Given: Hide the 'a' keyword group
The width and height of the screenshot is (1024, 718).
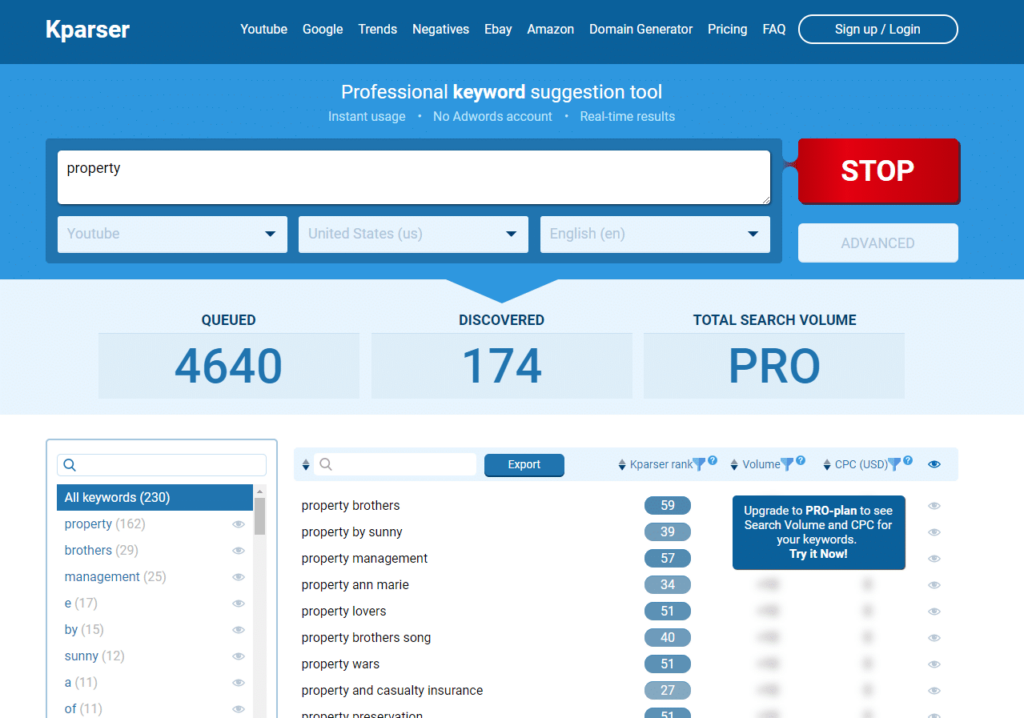Looking at the screenshot, I should click(x=238, y=683).
